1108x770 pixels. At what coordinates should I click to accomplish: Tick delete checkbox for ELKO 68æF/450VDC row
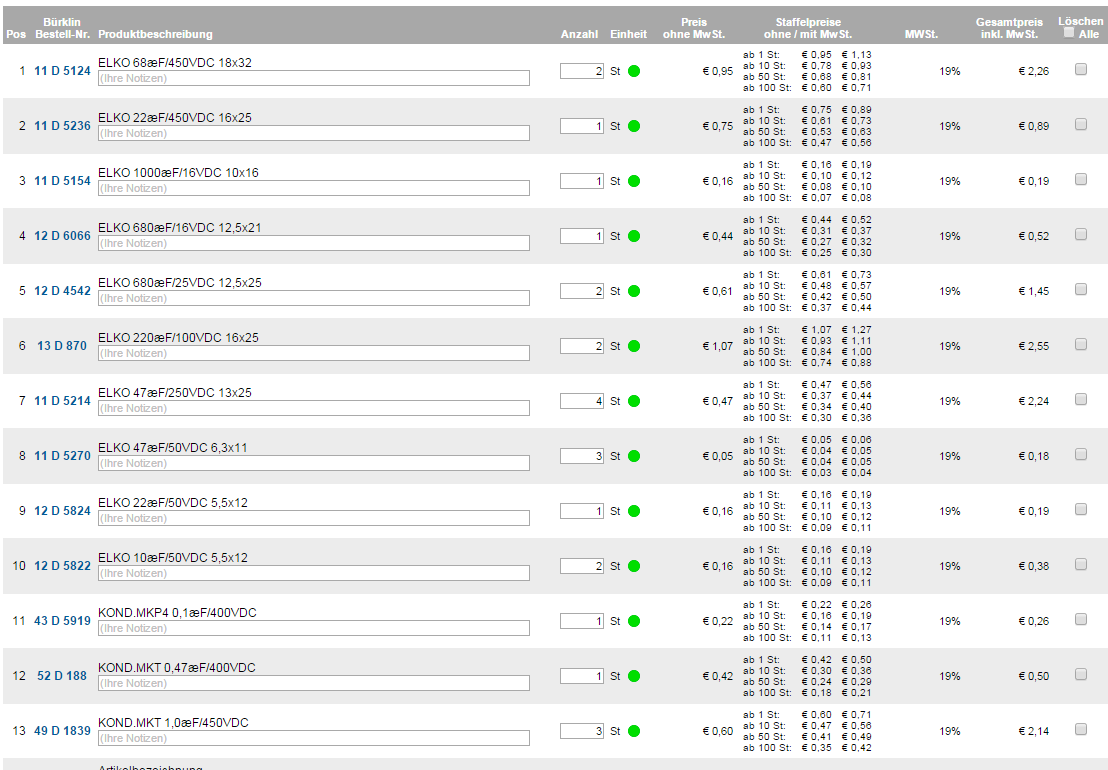[1080, 69]
